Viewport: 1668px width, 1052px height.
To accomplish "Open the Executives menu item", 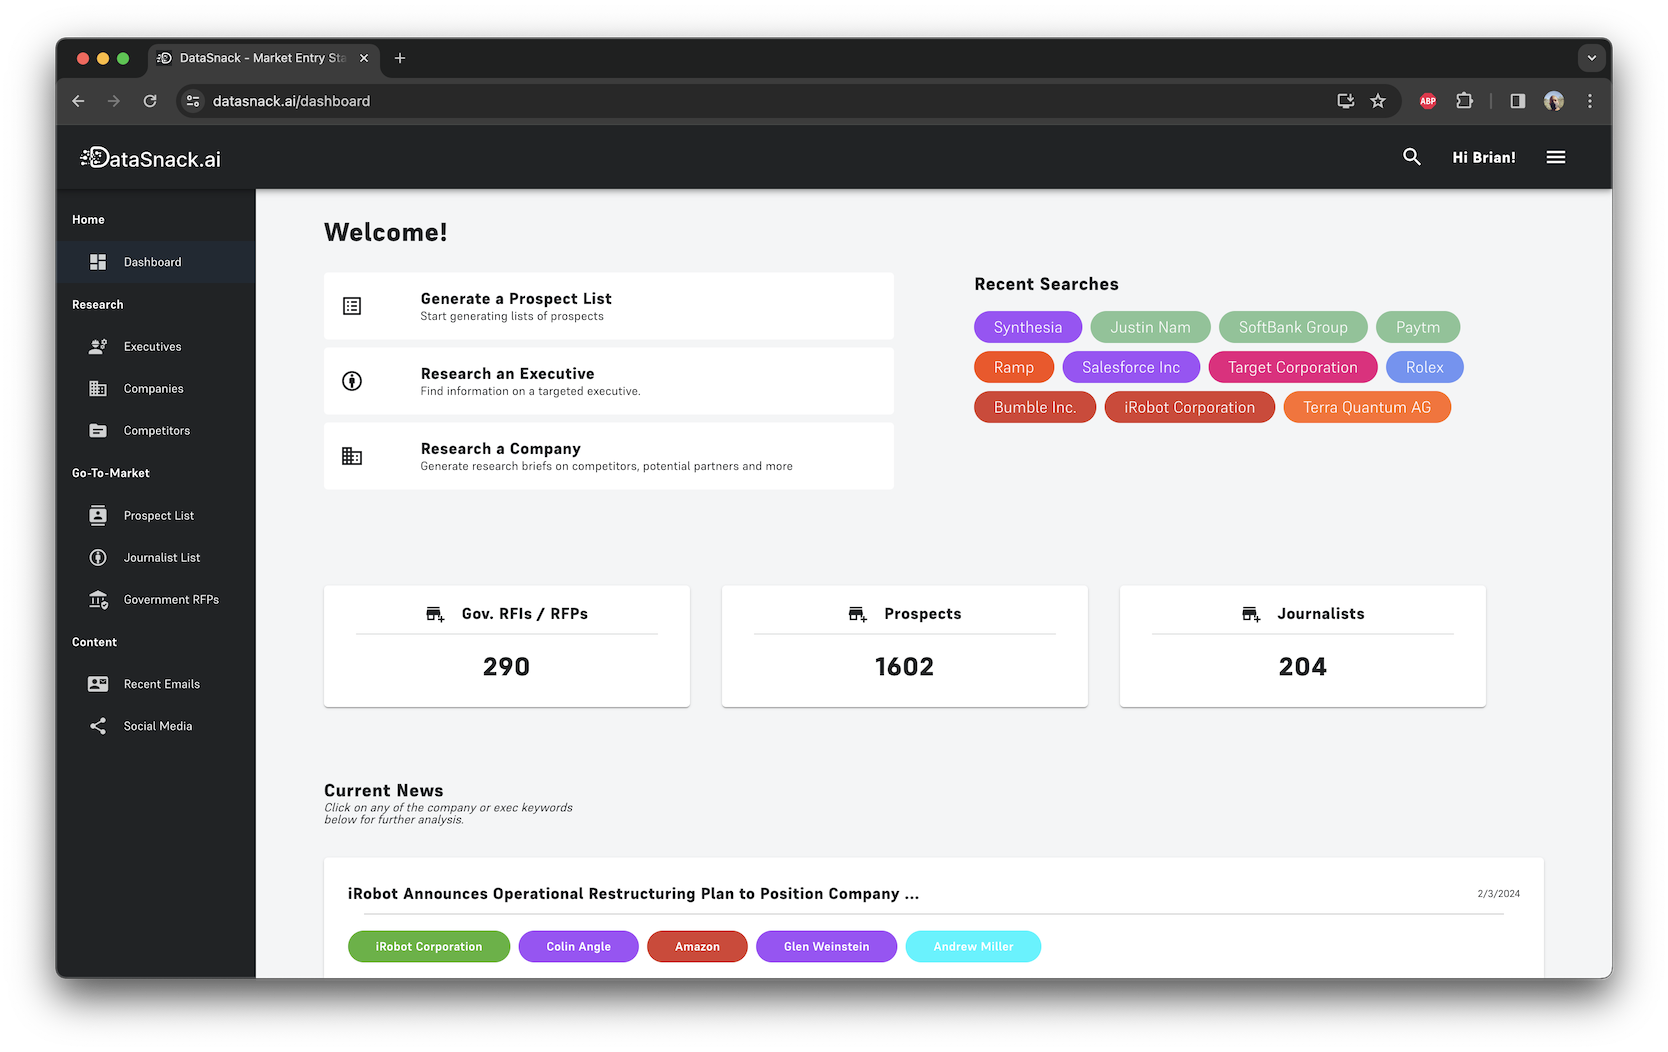I will click(156, 347).
